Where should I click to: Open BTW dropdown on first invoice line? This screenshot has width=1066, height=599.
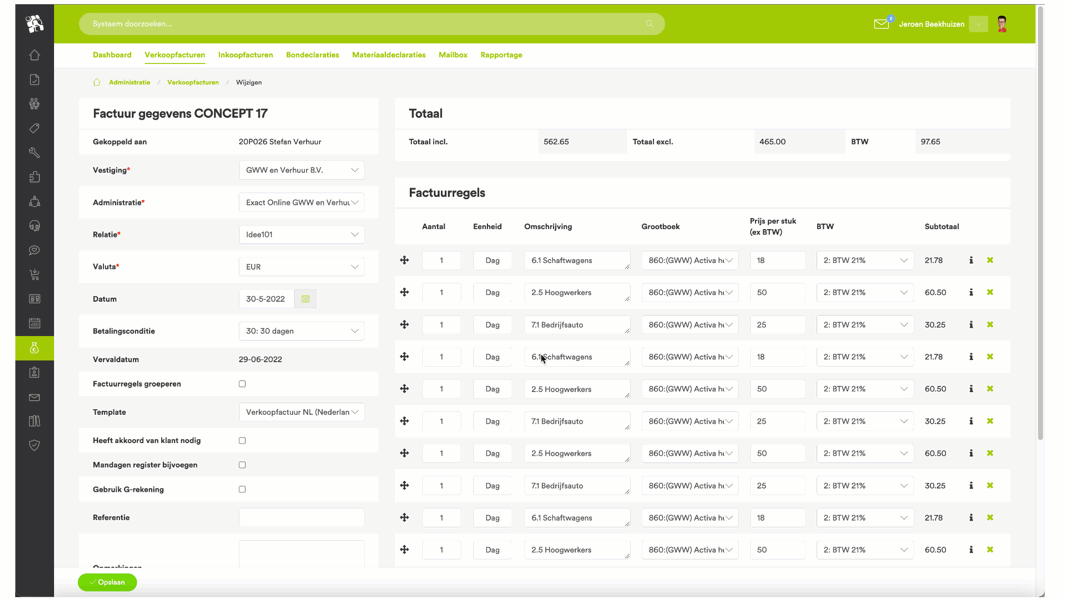[x=865, y=260]
